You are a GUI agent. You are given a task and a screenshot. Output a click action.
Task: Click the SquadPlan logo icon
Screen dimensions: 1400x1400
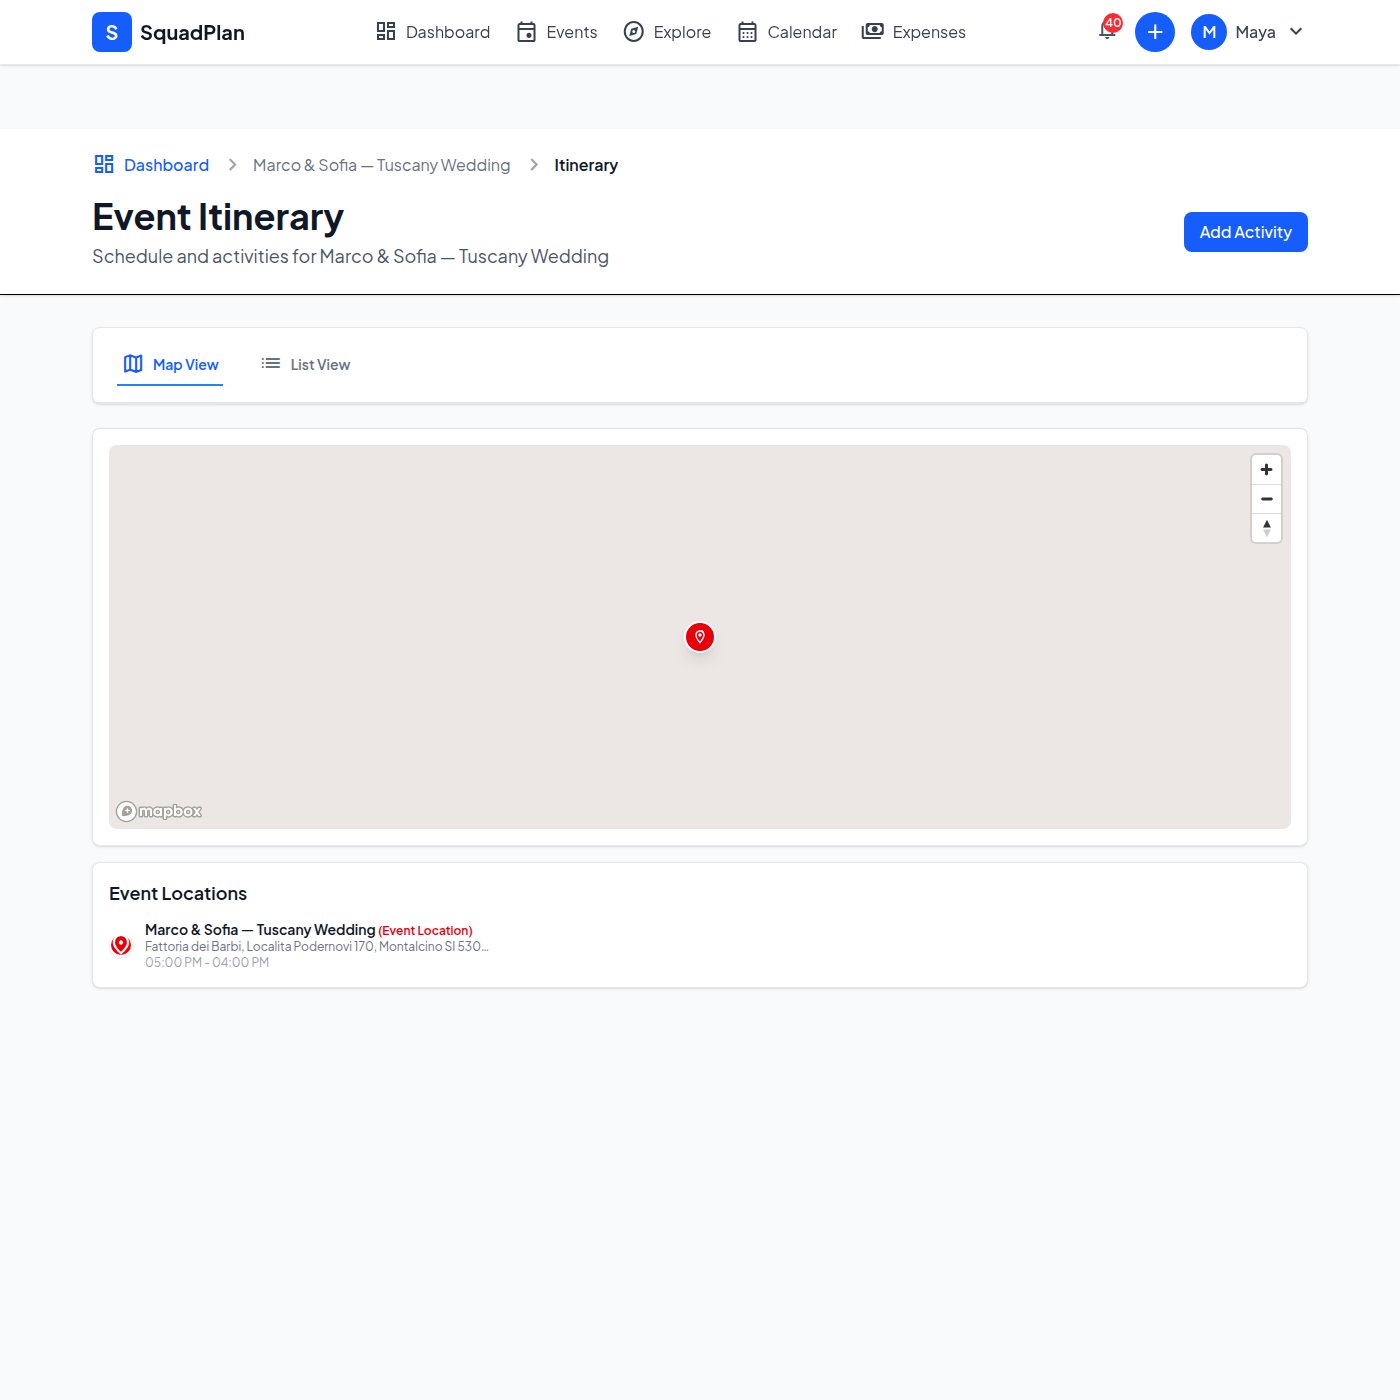coord(112,32)
